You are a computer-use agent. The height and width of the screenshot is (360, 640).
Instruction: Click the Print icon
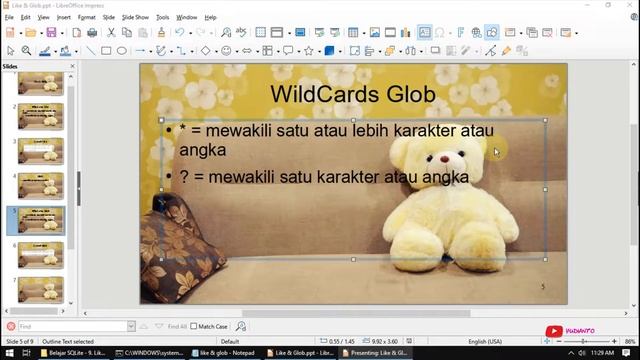pyautogui.click(x=92, y=32)
